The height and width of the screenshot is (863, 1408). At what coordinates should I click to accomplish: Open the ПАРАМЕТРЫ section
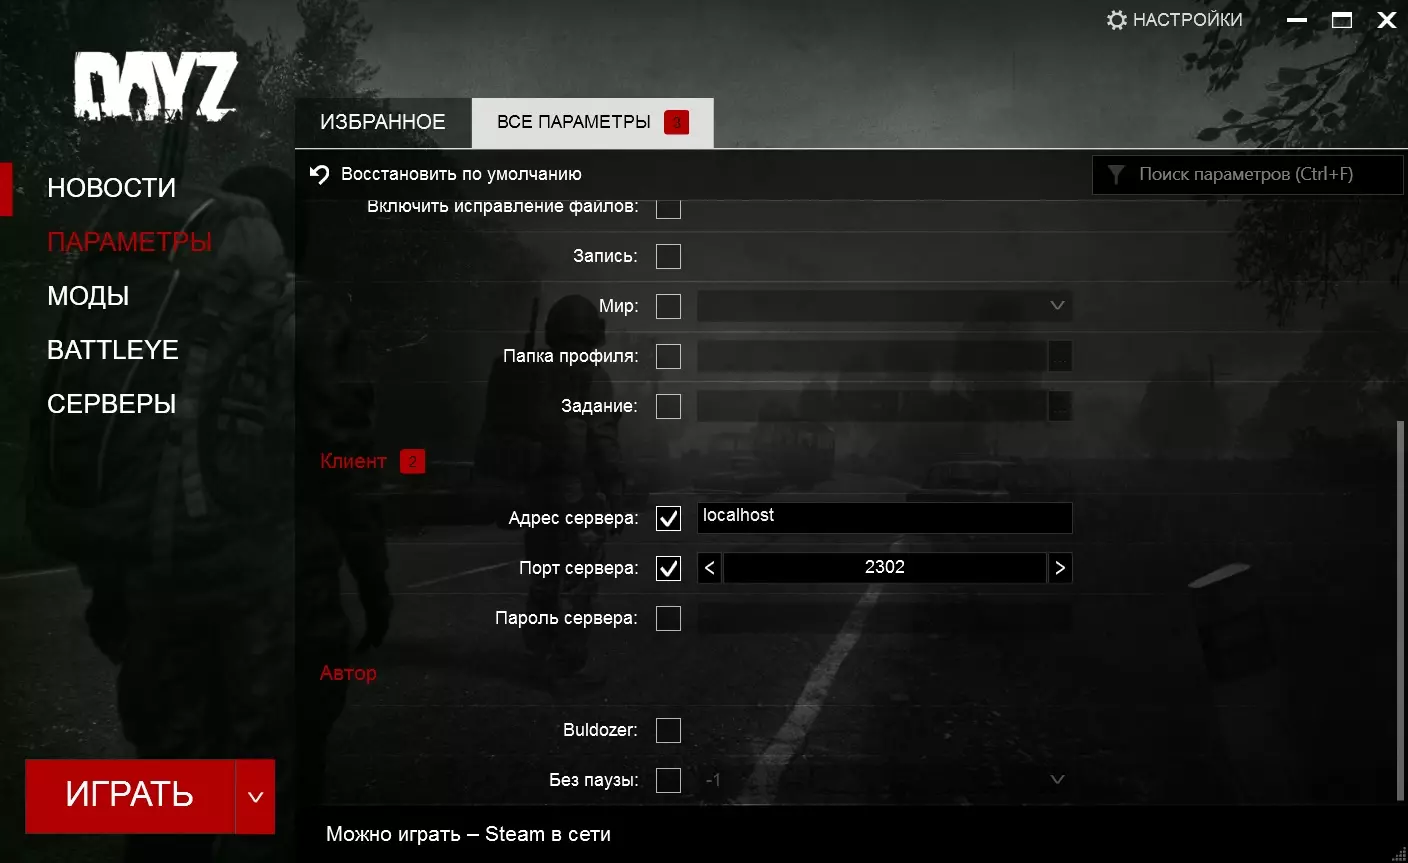coord(129,242)
